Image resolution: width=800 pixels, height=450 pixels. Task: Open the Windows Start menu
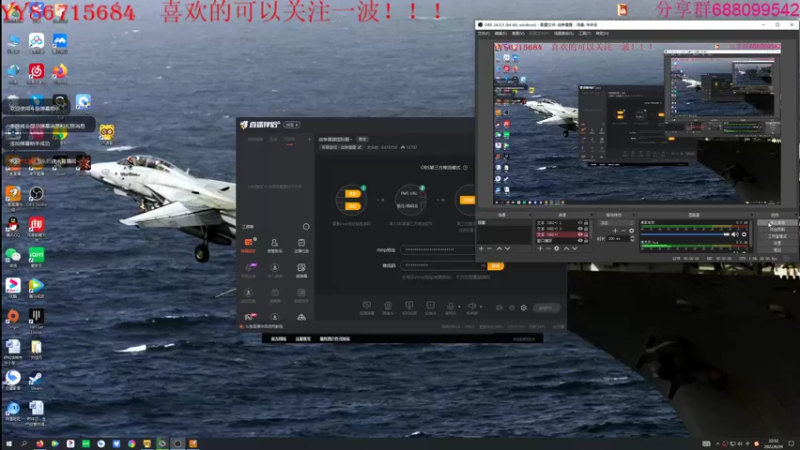[8, 443]
